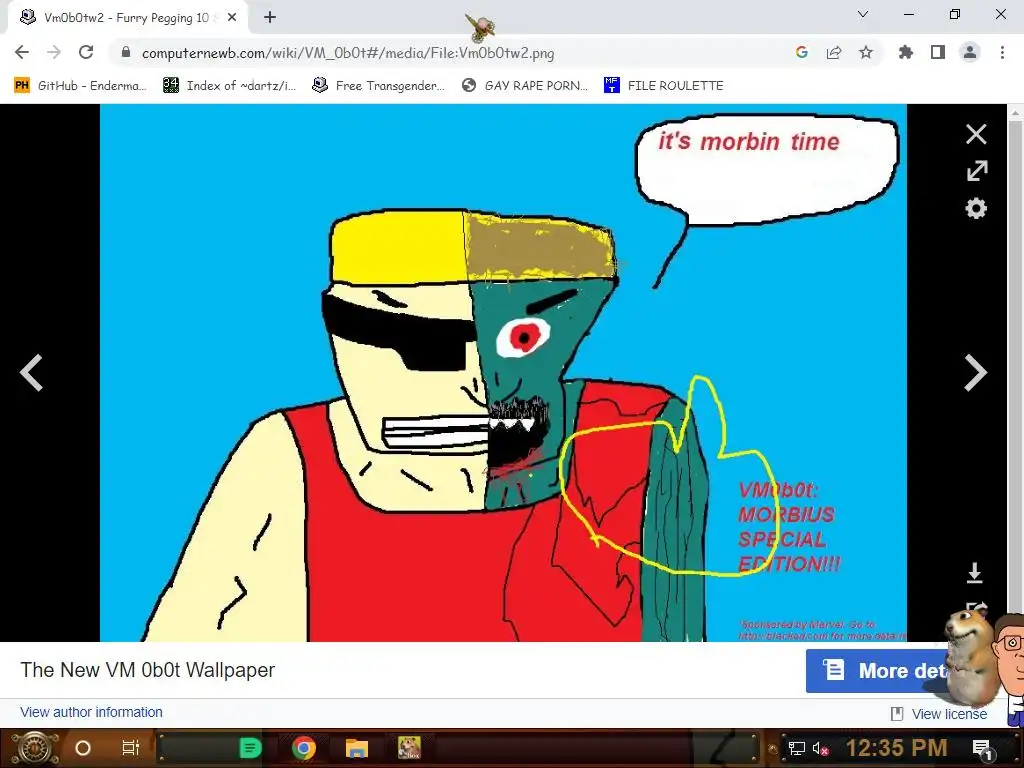Click 'The New VM 0b0t Wallpaper' caption
The height and width of the screenshot is (768, 1024).
click(x=148, y=670)
